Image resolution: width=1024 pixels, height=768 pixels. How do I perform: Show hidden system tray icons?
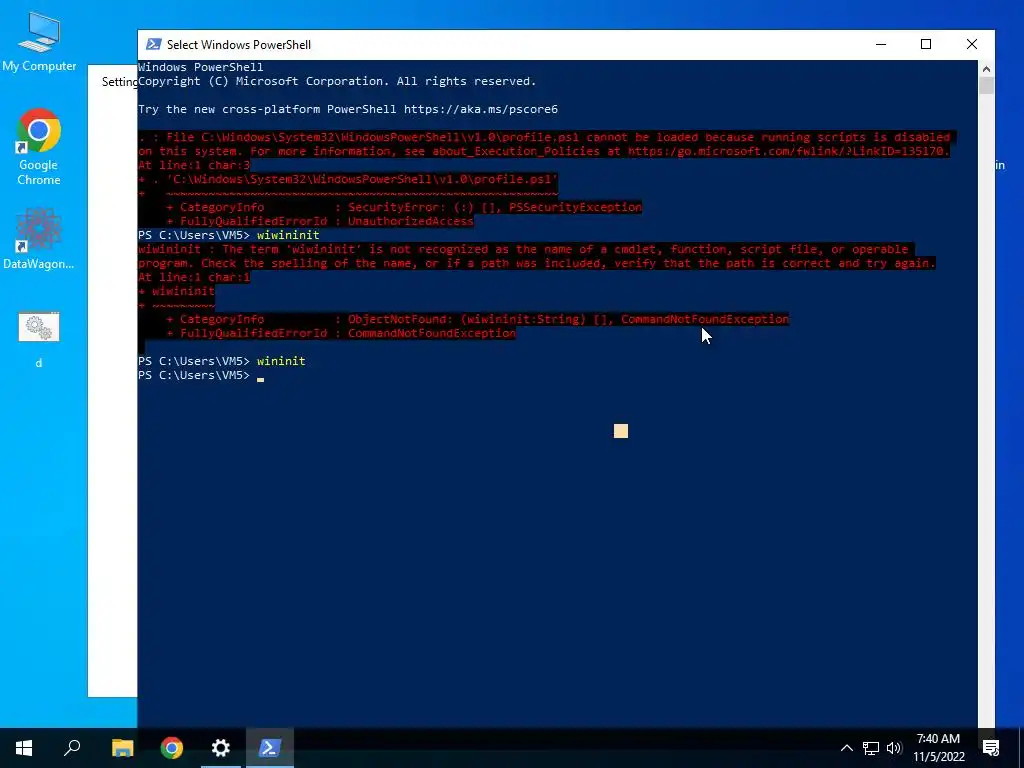coord(846,748)
